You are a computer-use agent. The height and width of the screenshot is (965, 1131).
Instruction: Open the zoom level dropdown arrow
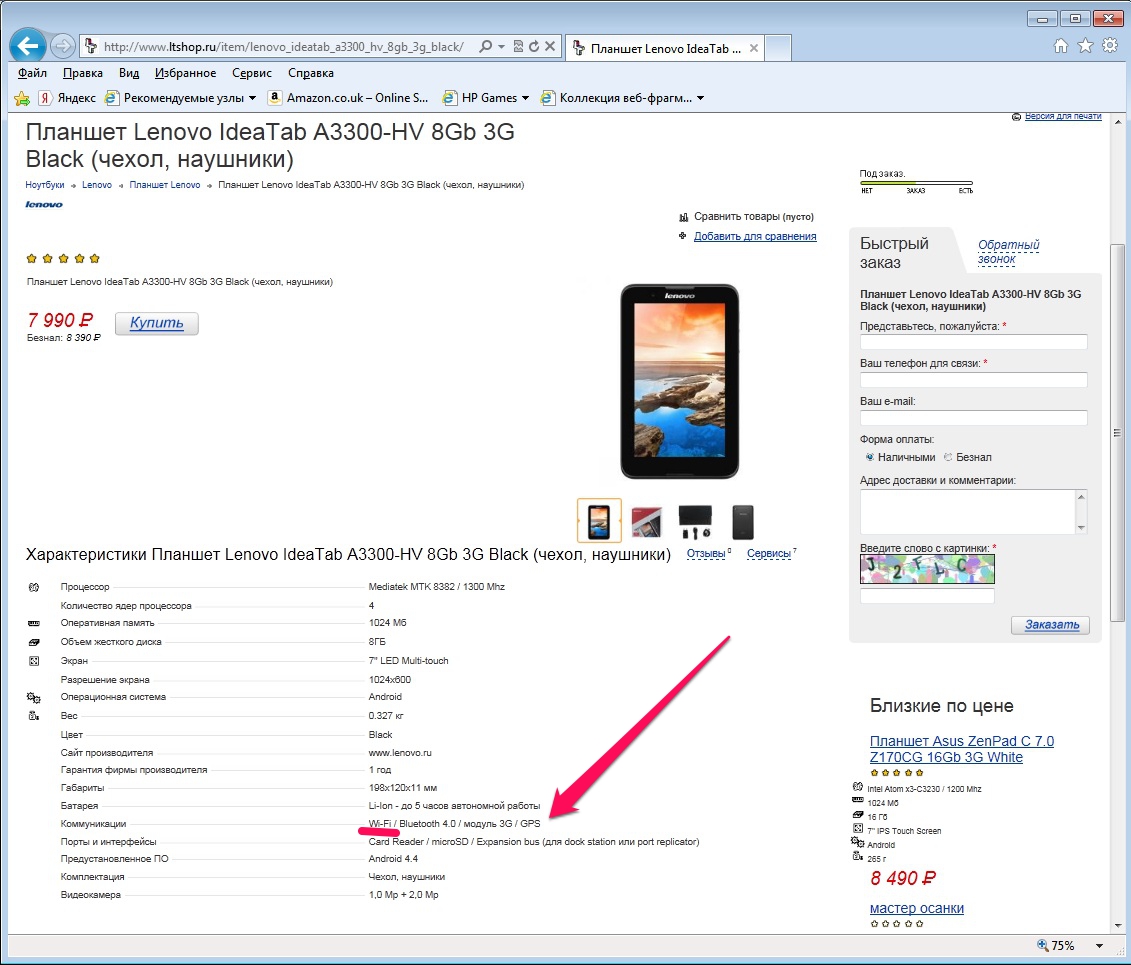click(x=1099, y=946)
